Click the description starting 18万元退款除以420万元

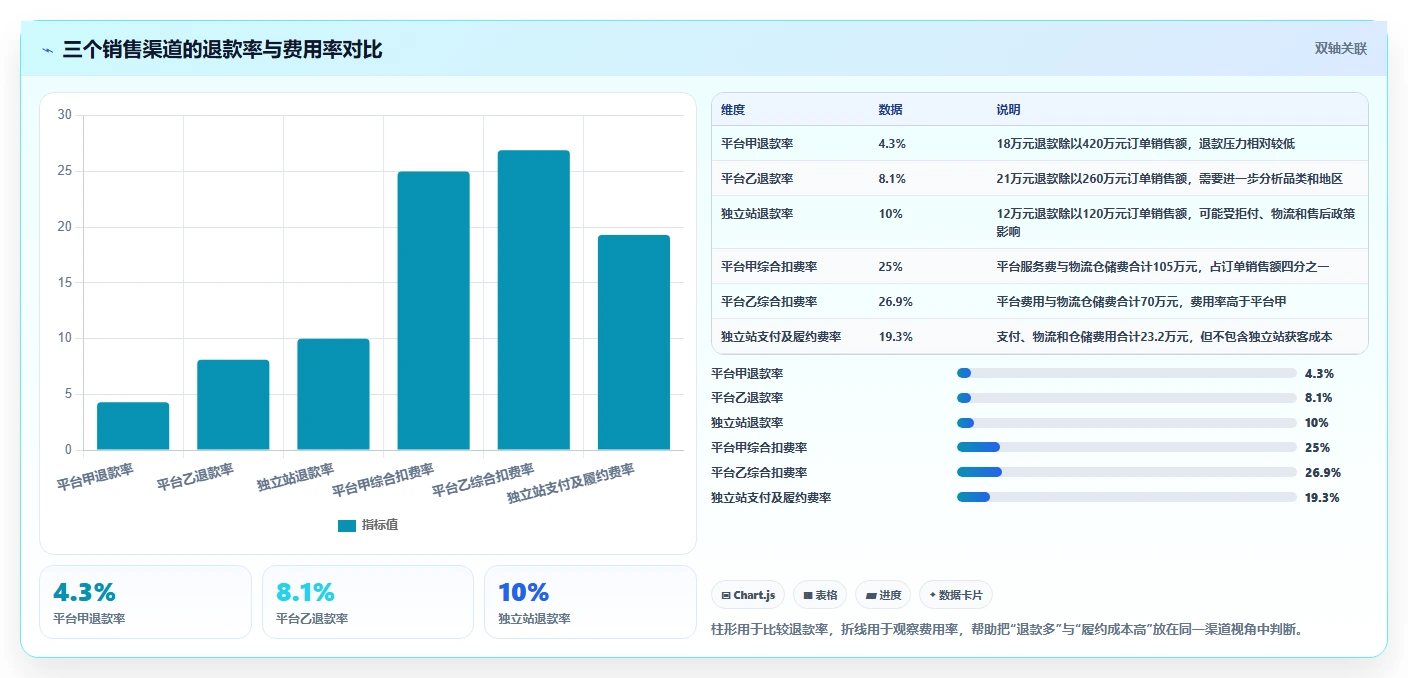pyautogui.click(x=1146, y=144)
